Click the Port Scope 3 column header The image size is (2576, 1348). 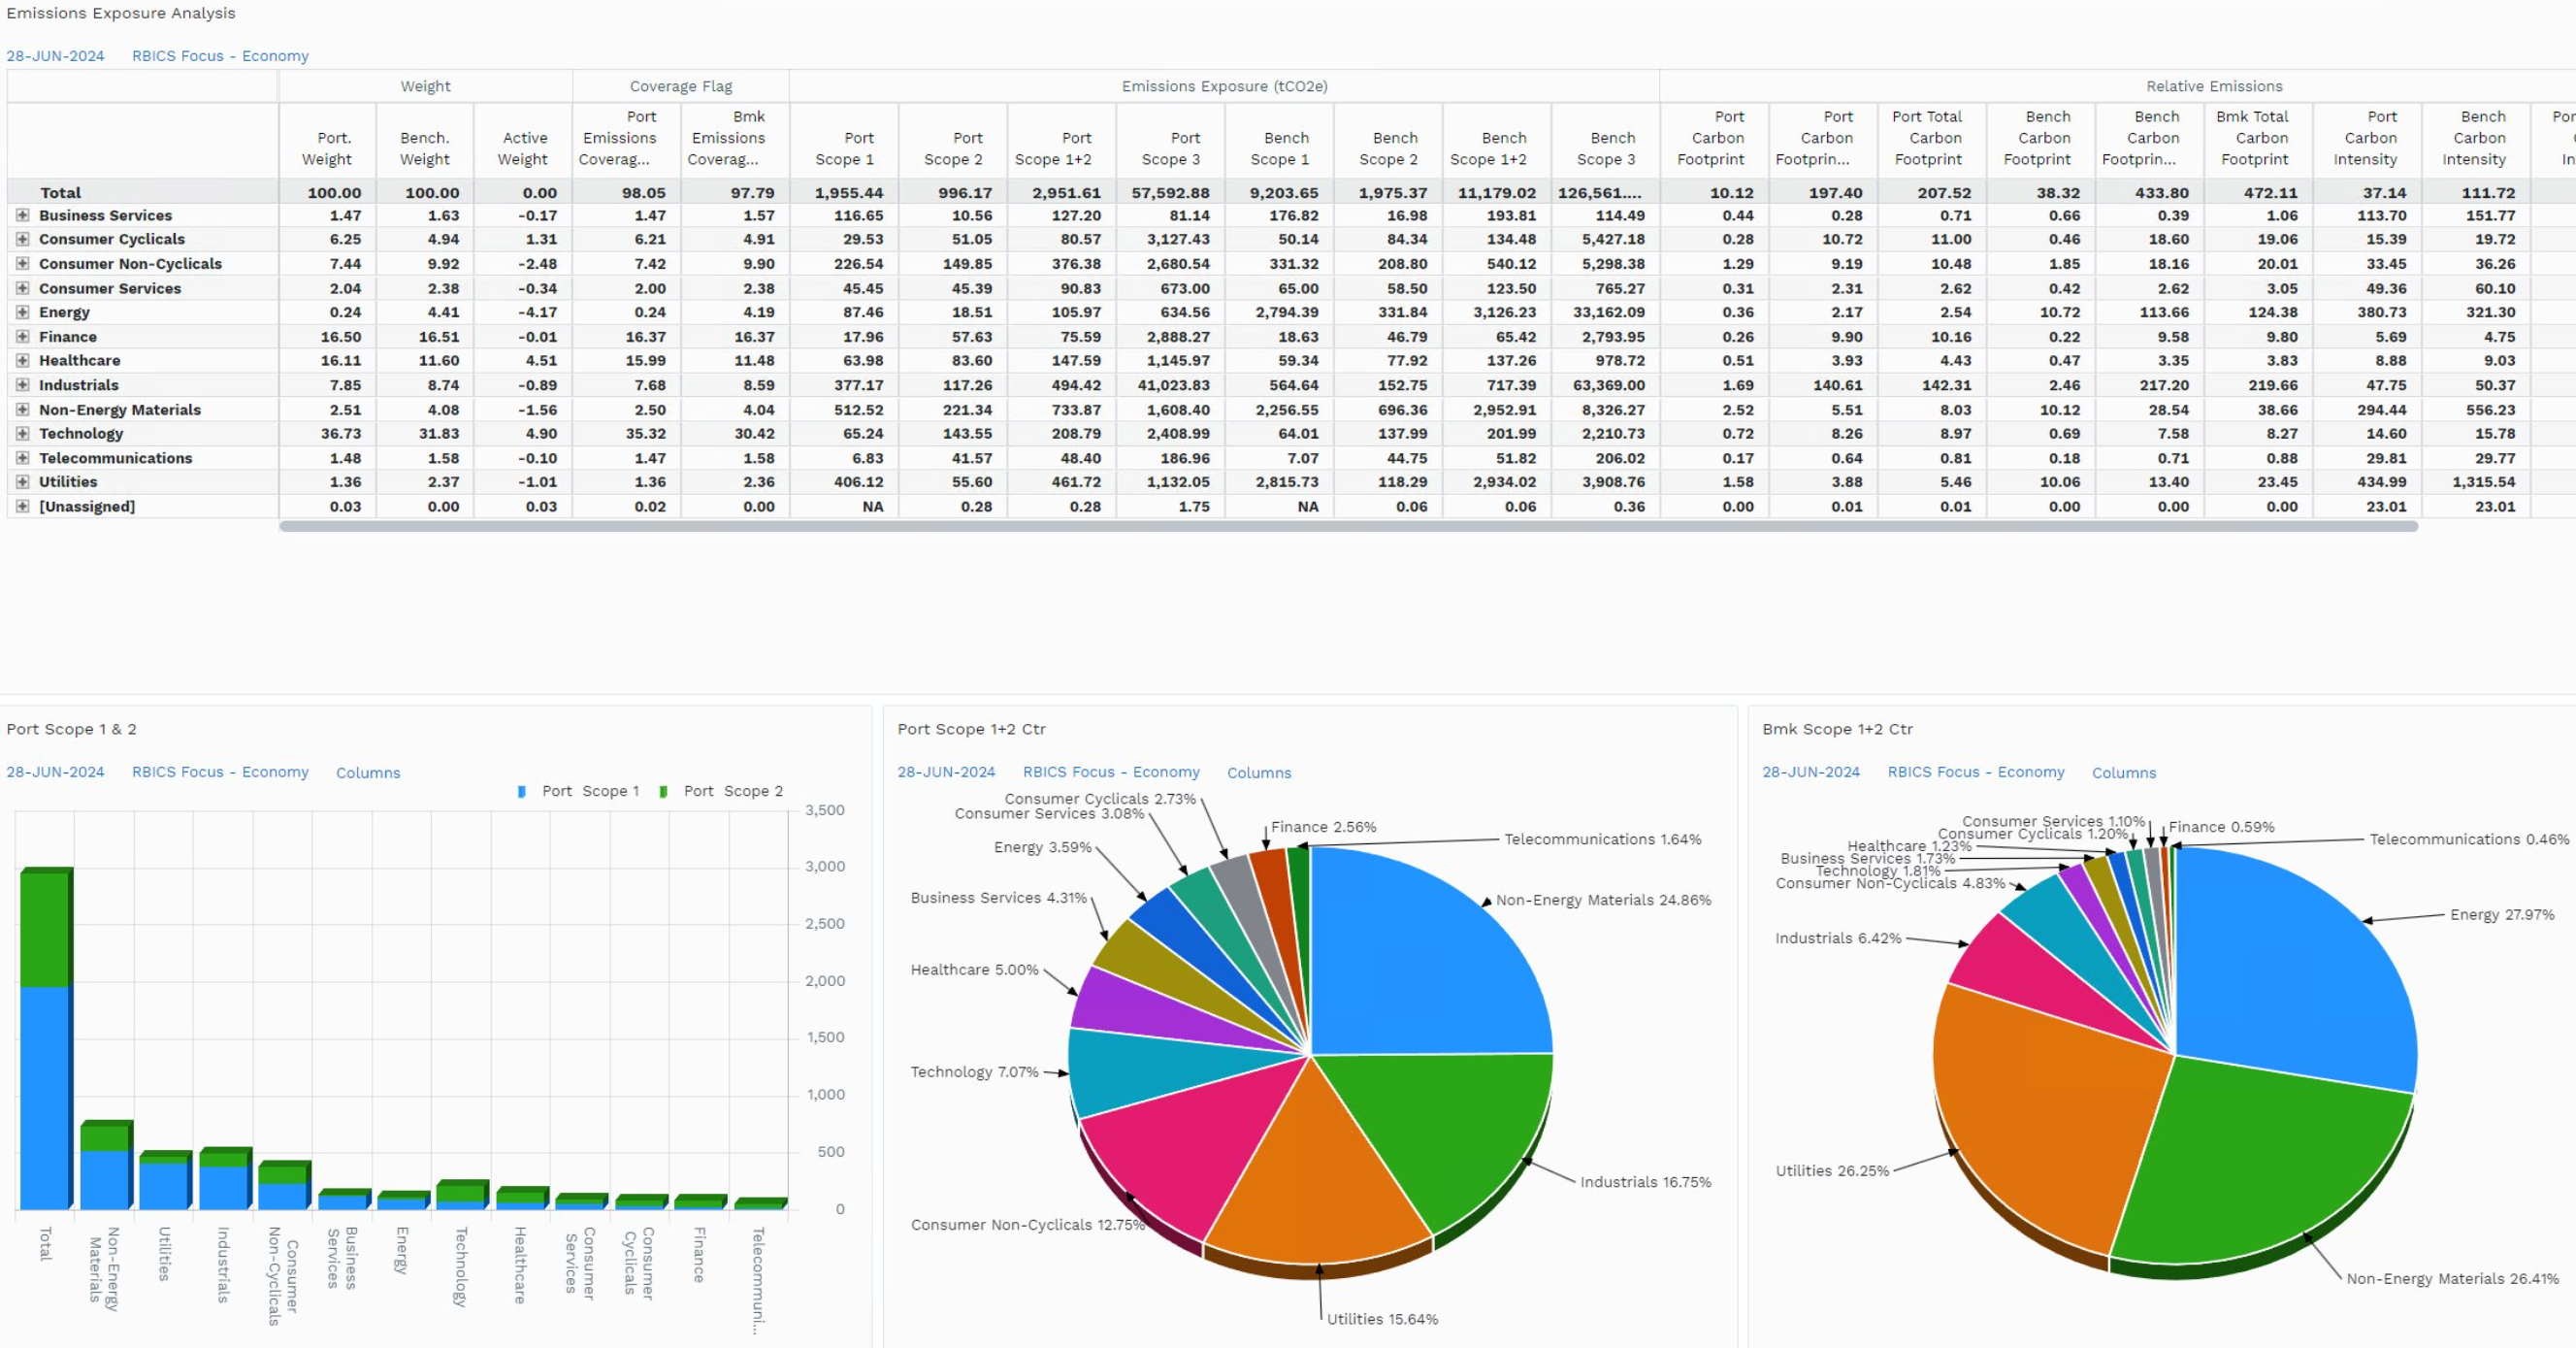point(1171,148)
